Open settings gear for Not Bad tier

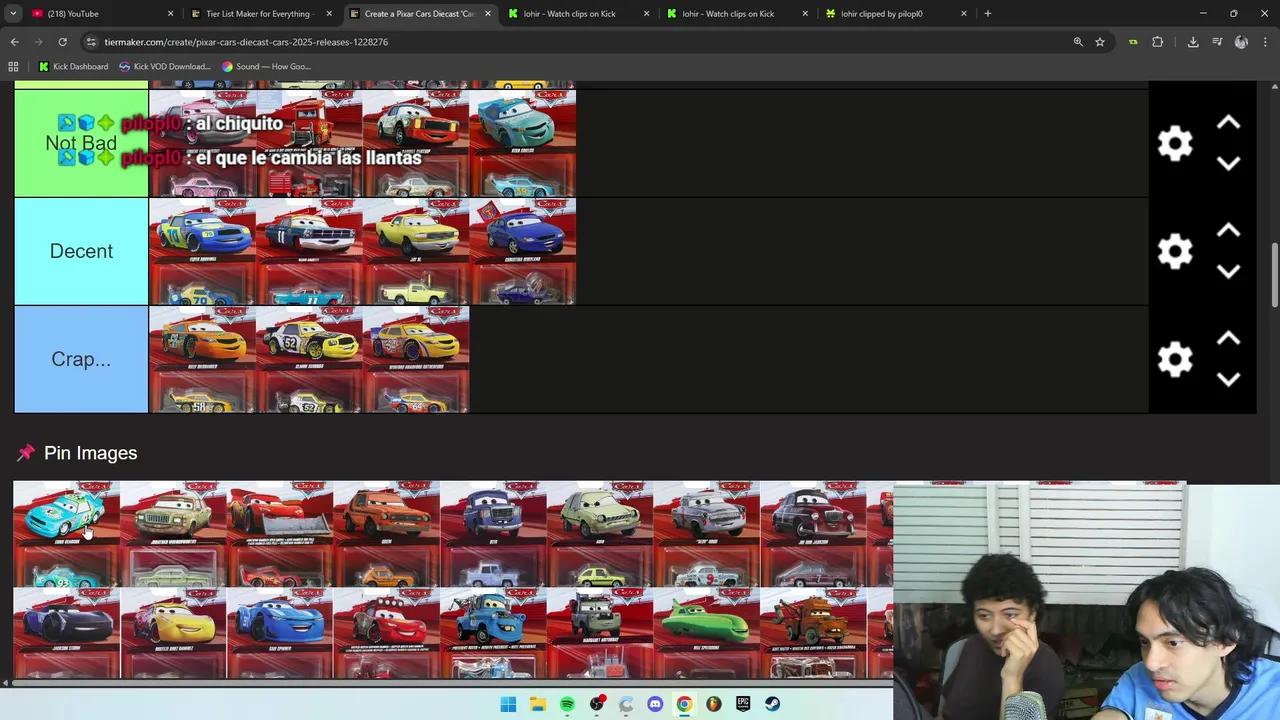point(1175,143)
